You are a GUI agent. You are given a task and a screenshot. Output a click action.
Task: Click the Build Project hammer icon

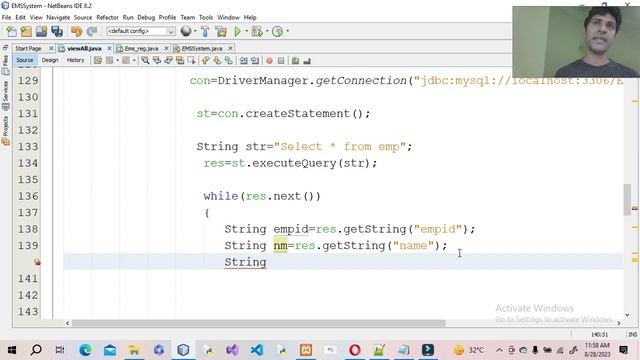tap(205, 31)
